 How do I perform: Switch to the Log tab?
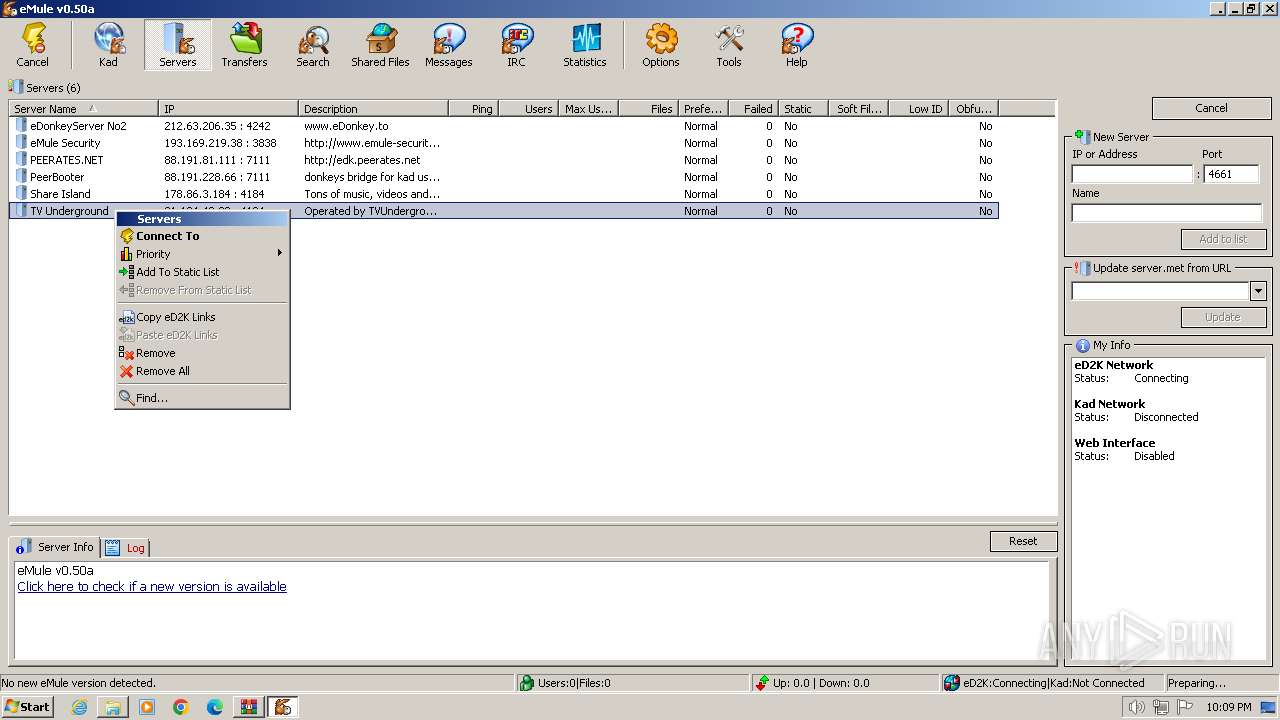coord(125,548)
